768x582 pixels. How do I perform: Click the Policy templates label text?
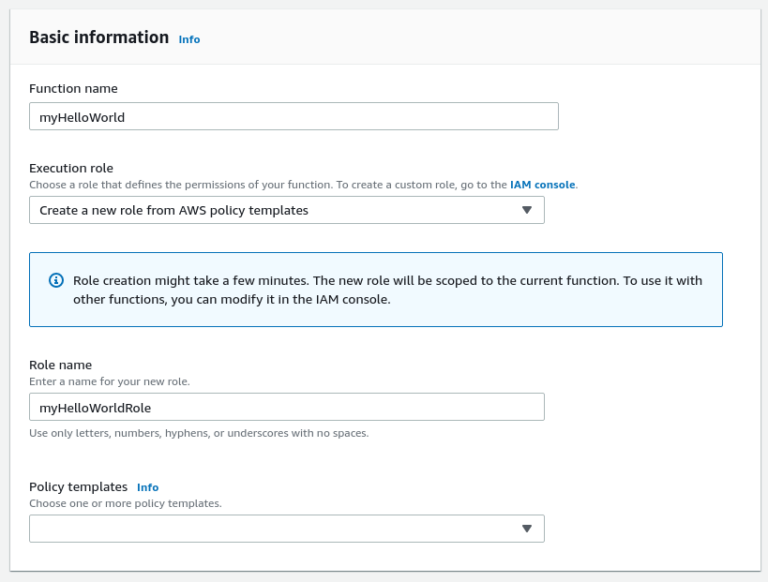(78, 487)
